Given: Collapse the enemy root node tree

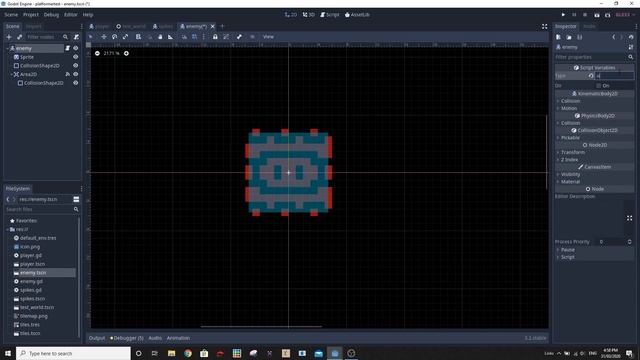Looking at the screenshot, I should click(8, 48).
